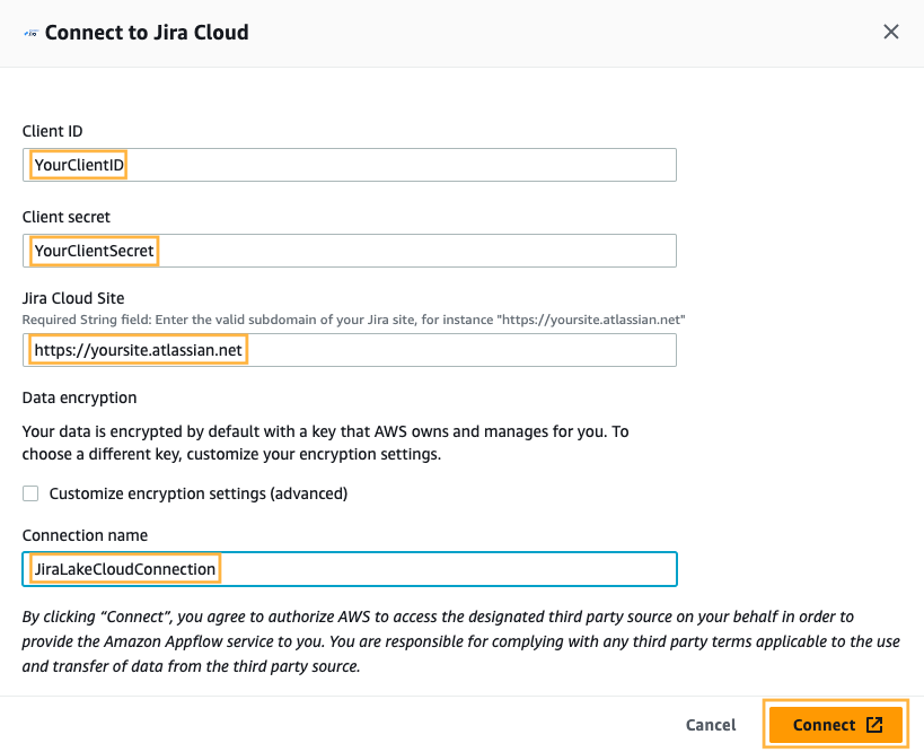Click the "Jira Cloud Site" field label
Image resolution: width=924 pixels, height=752 pixels.
73,299
